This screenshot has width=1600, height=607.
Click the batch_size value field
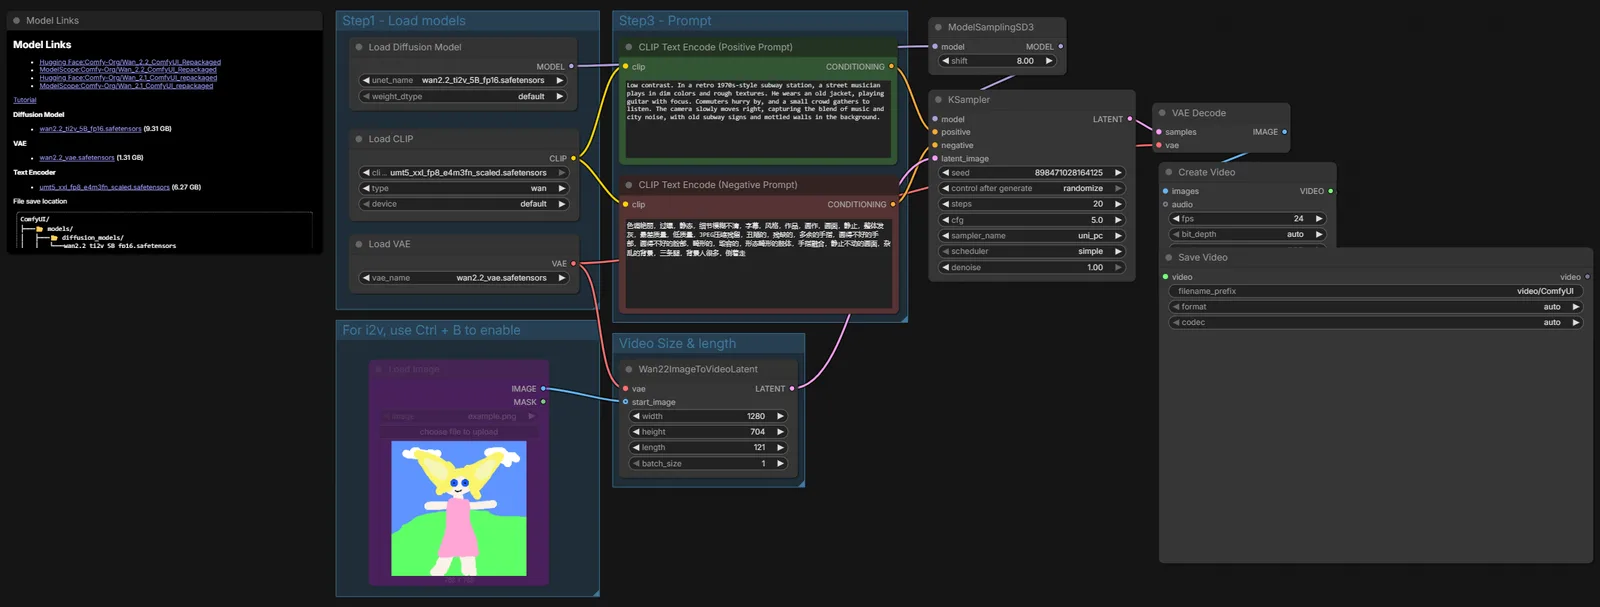click(708, 463)
